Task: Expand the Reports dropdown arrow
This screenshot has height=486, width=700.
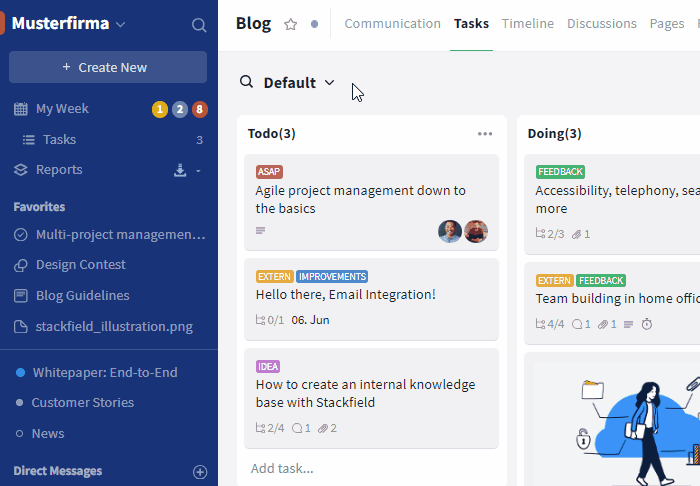Action: click(198, 170)
